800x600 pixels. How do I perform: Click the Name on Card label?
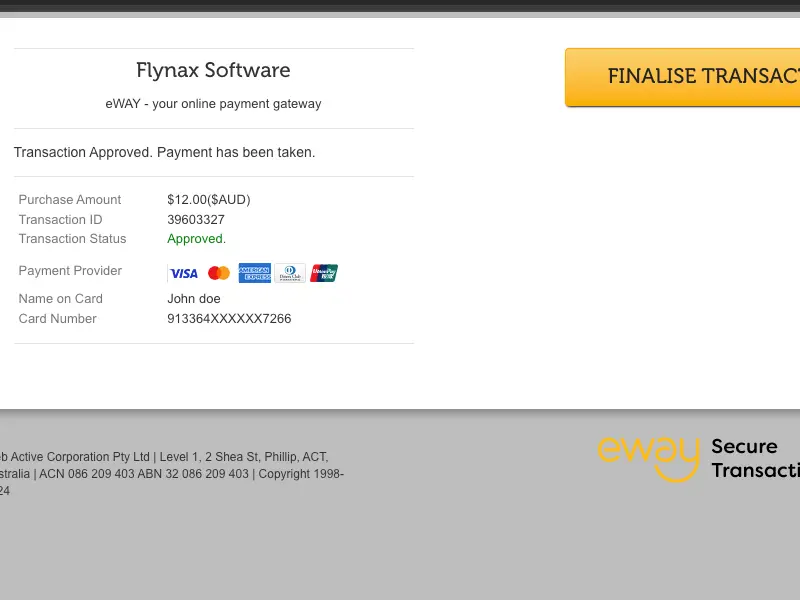[61, 298]
